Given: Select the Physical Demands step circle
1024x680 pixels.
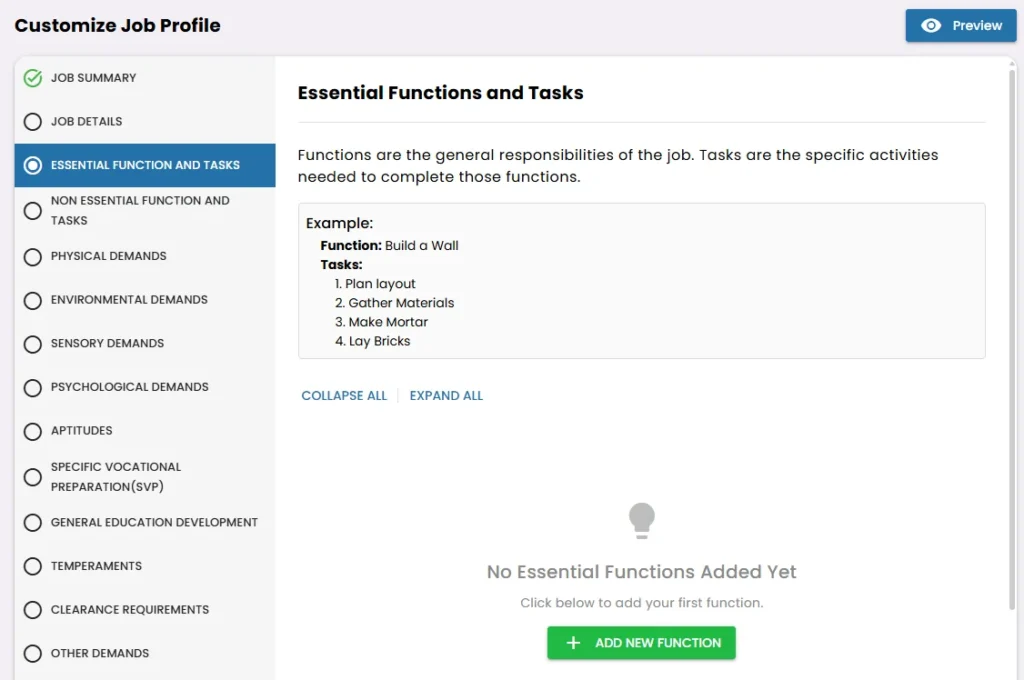Looking at the screenshot, I should 32,256.
